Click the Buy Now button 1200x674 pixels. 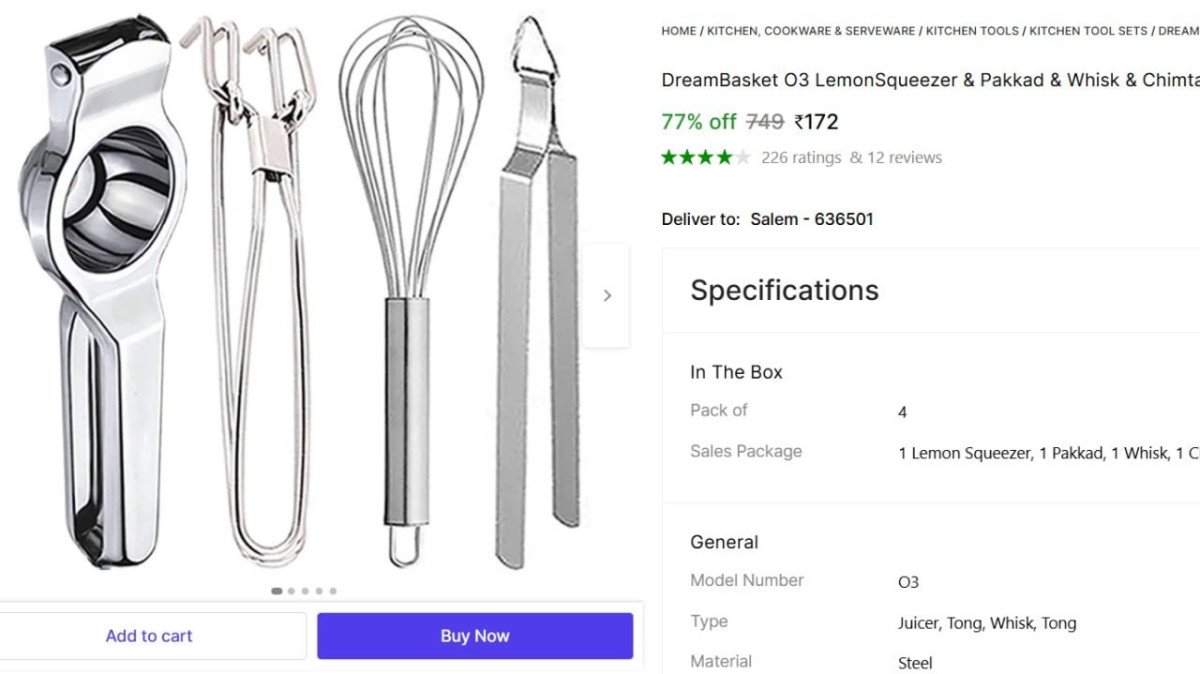pyautogui.click(x=474, y=635)
